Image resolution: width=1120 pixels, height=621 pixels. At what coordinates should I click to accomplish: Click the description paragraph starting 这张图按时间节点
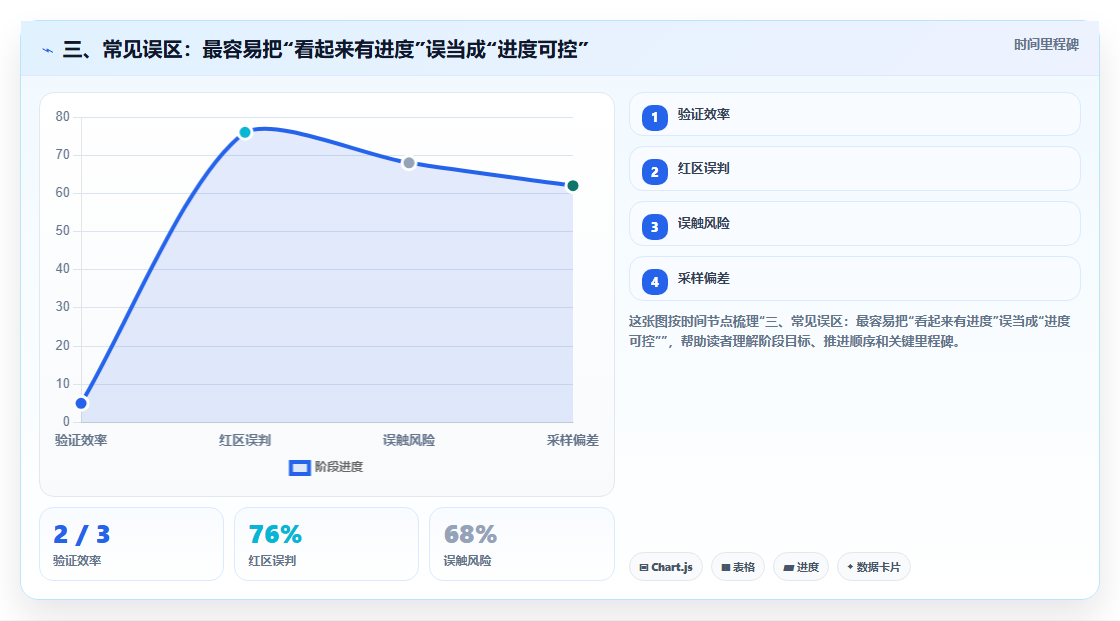[849, 331]
